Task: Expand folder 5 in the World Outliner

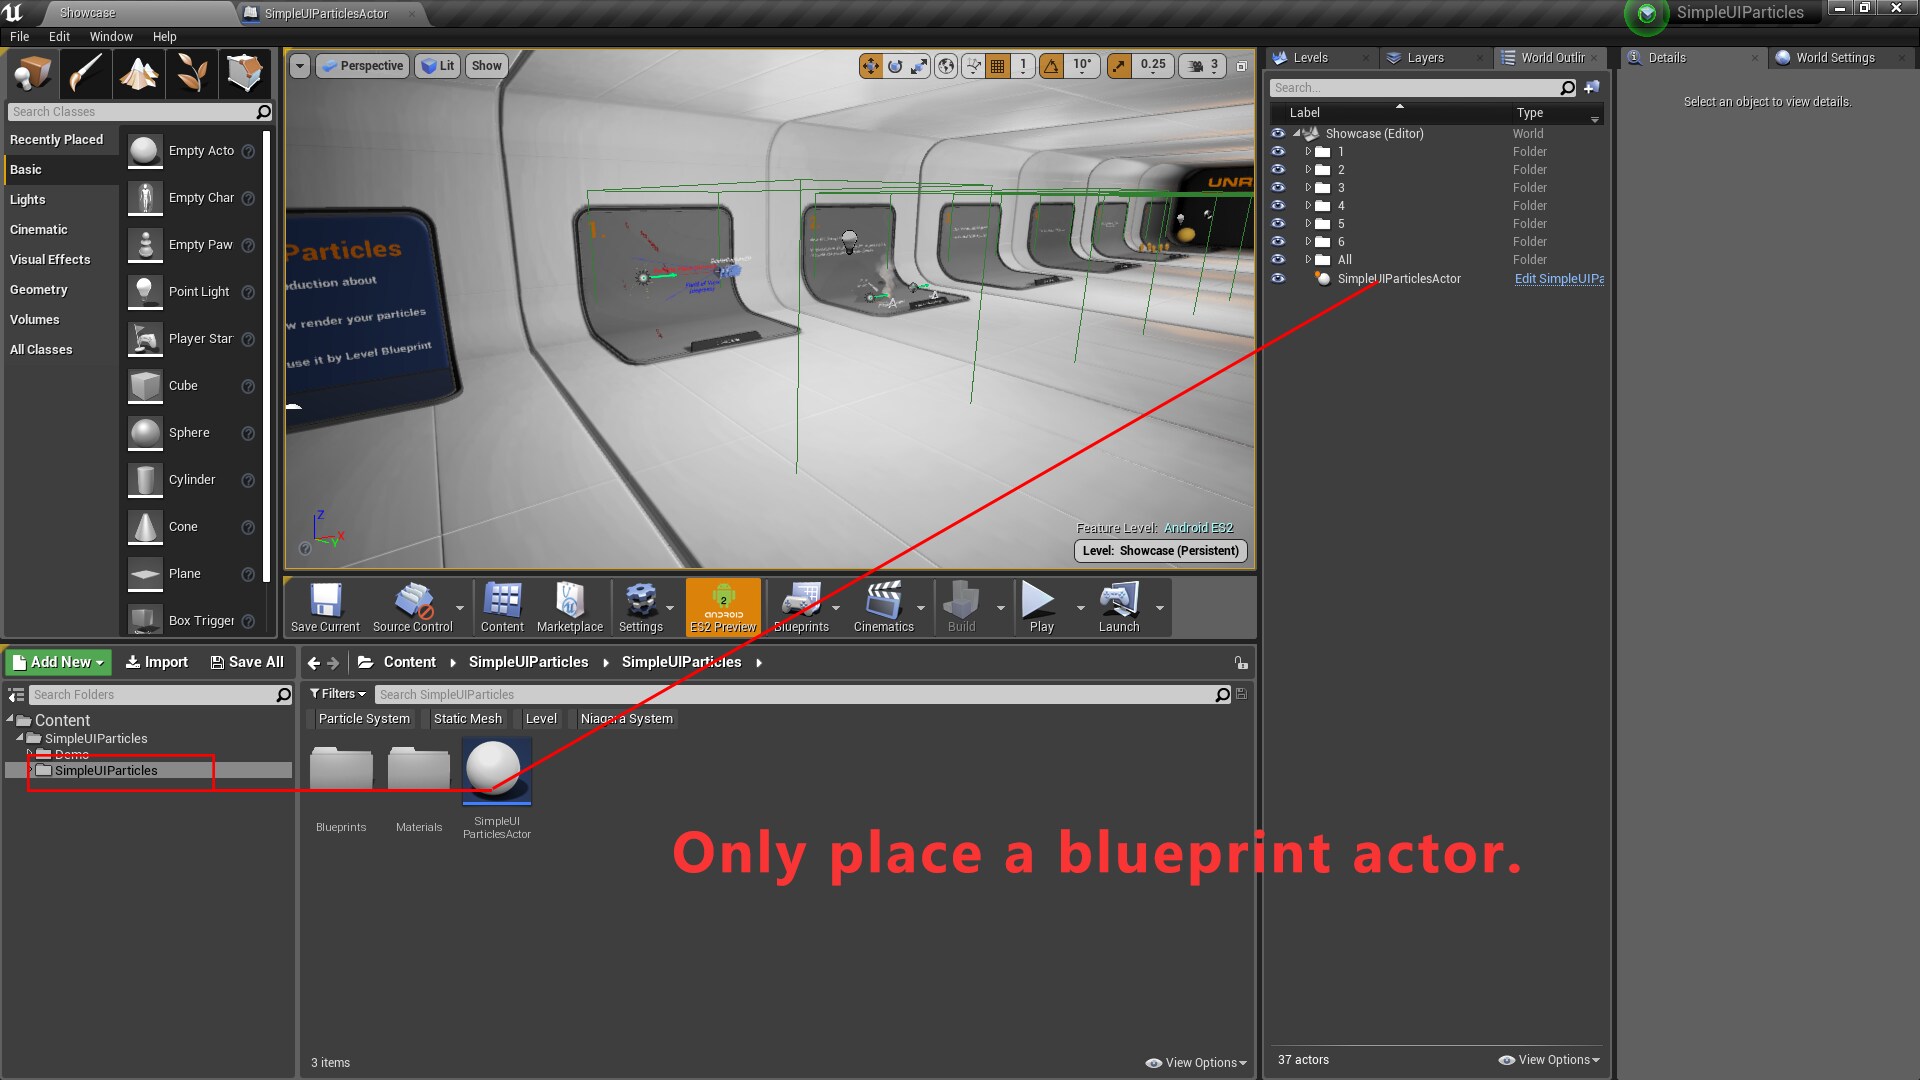Action: click(x=1310, y=223)
